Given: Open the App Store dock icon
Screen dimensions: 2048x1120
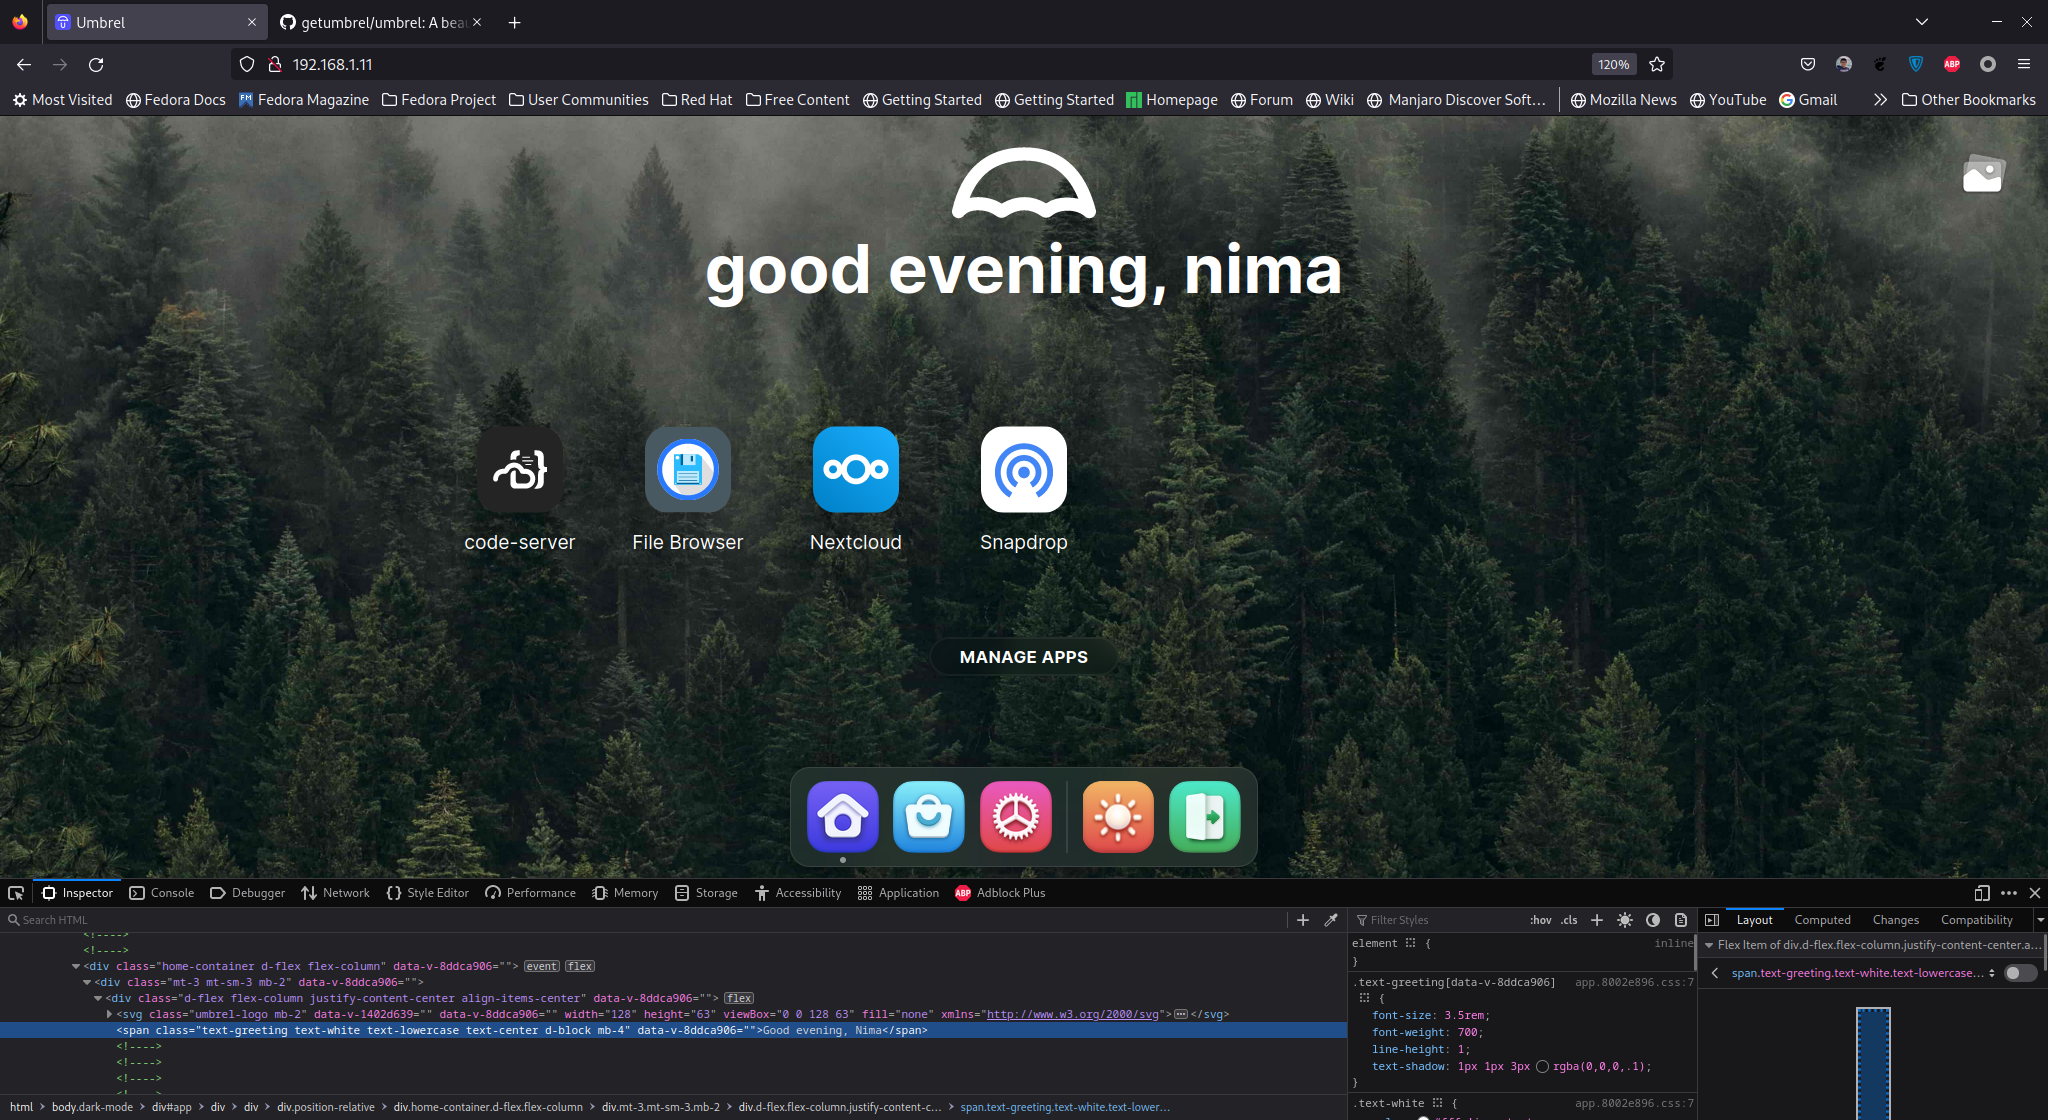Looking at the screenshot, I should click(x=928, y=817).
